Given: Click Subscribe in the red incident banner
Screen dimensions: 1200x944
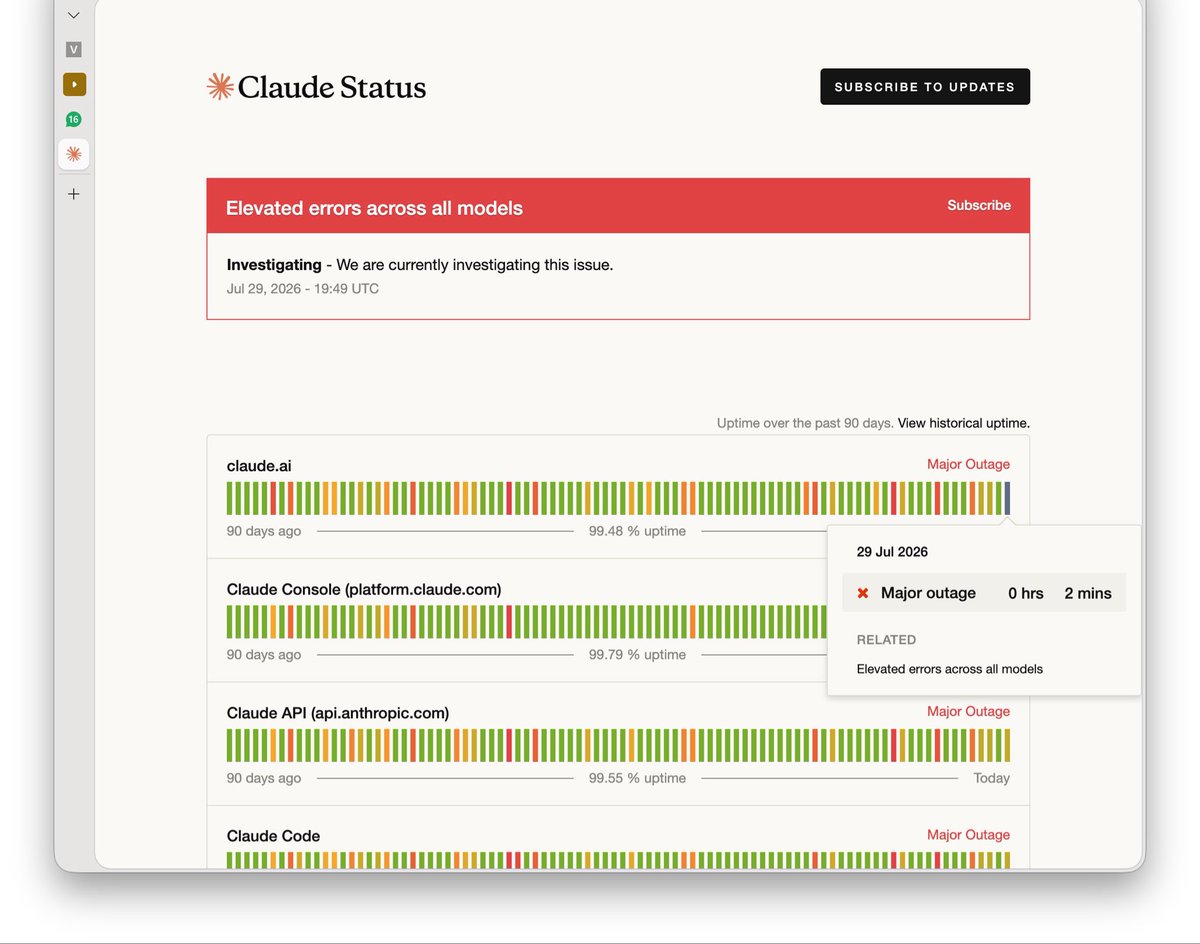Looking at the screenshot, I should (x=979, y=205).
